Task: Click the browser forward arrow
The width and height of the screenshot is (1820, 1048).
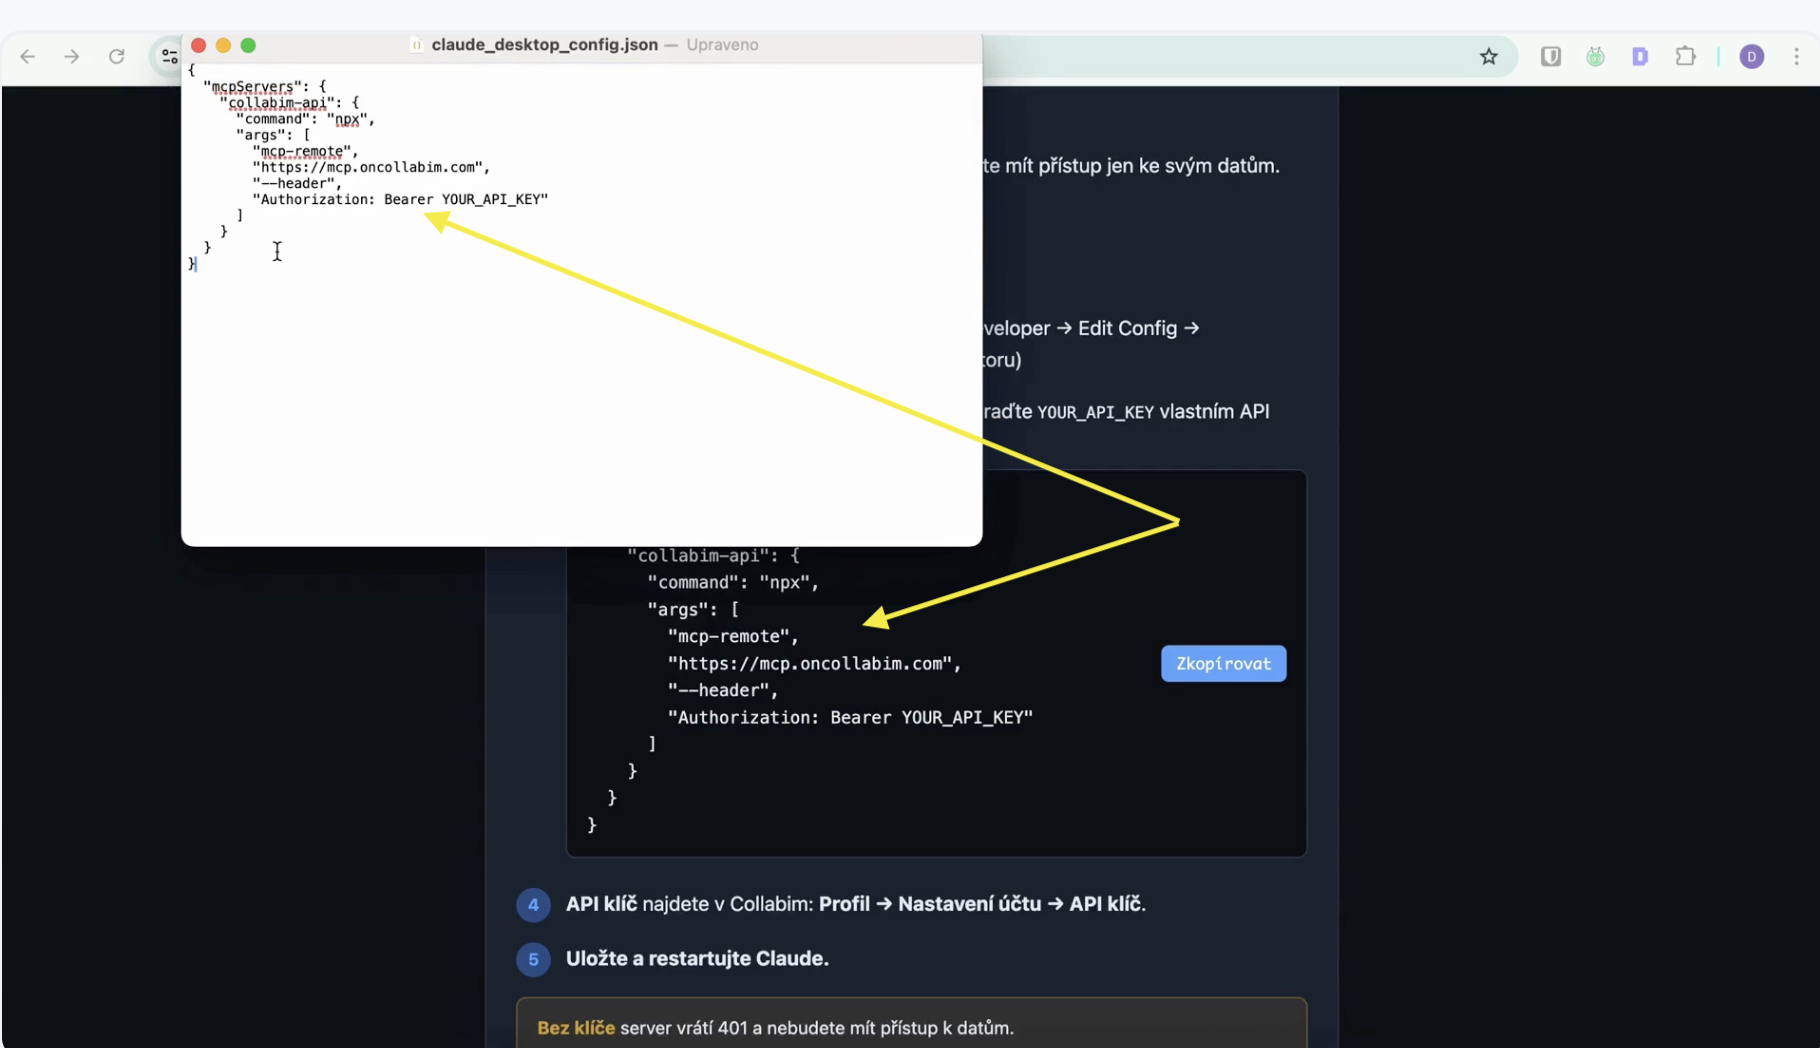Action: (72, 57)
